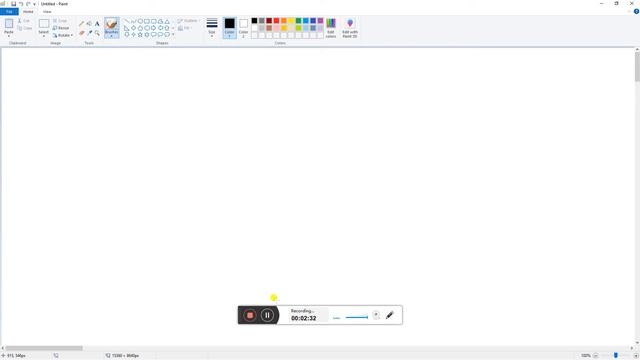640x360 pixels.
Task: Choose the Oval shape
Action: 140,21
